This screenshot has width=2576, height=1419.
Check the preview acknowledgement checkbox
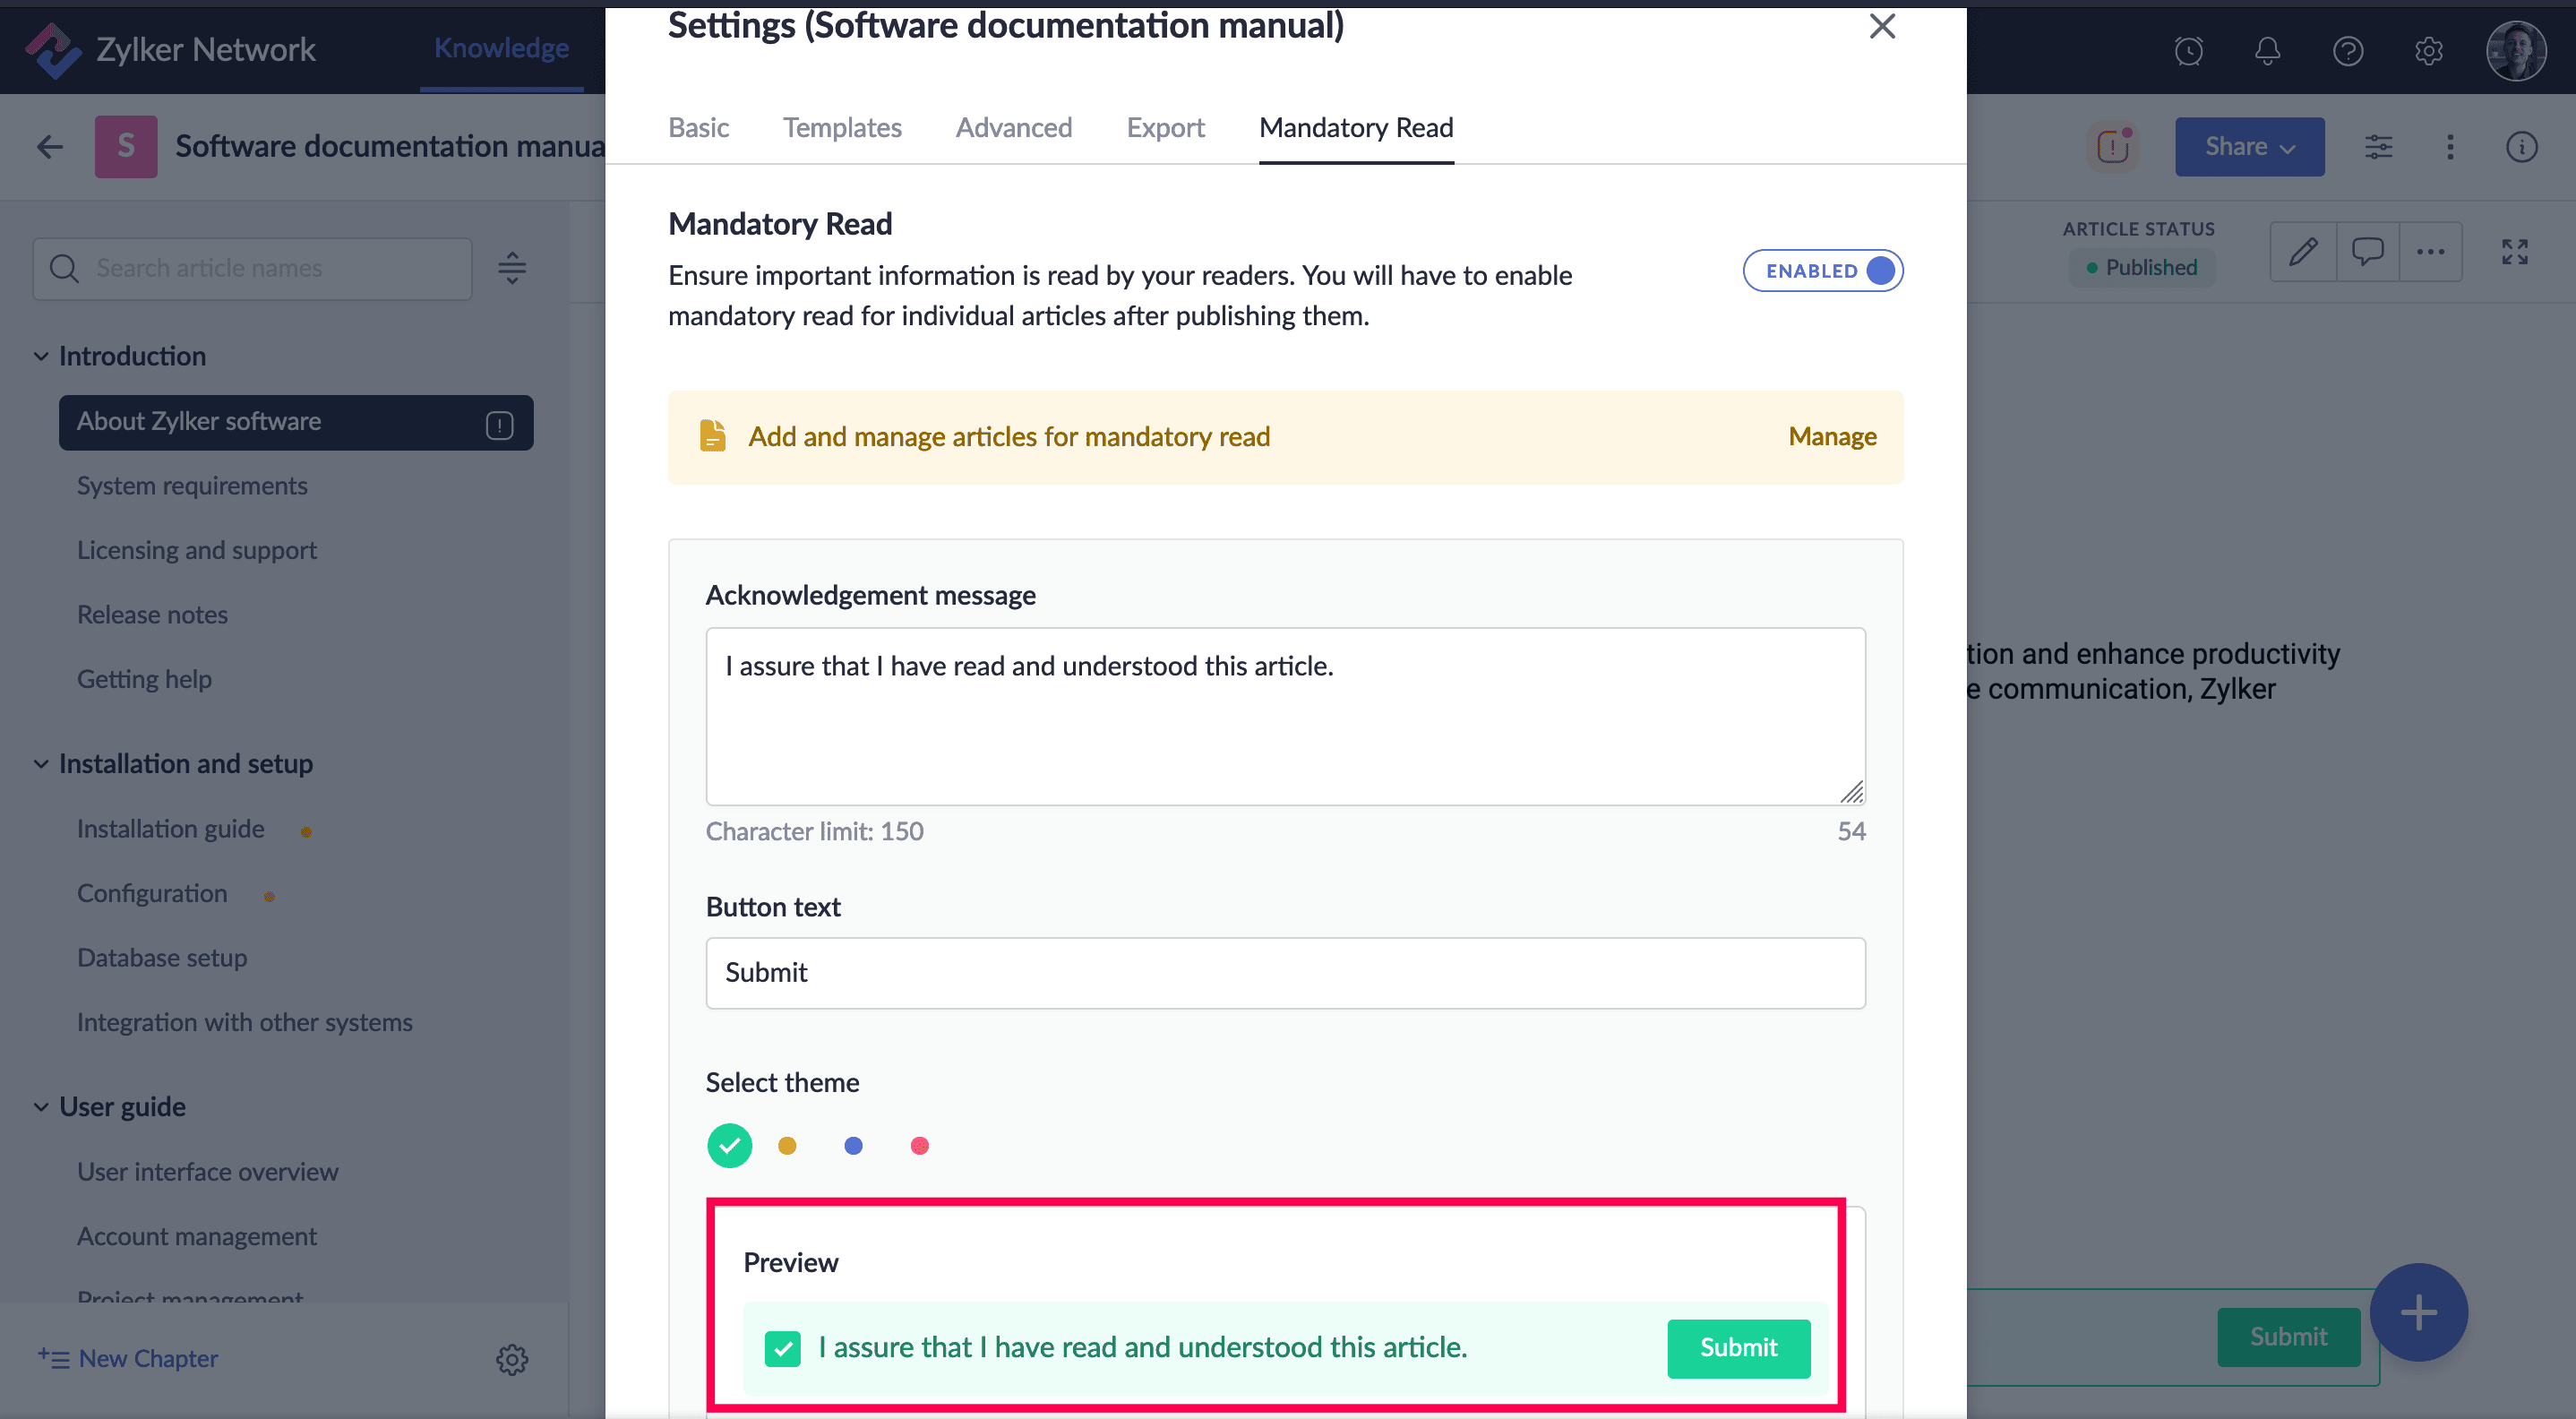782,1348
